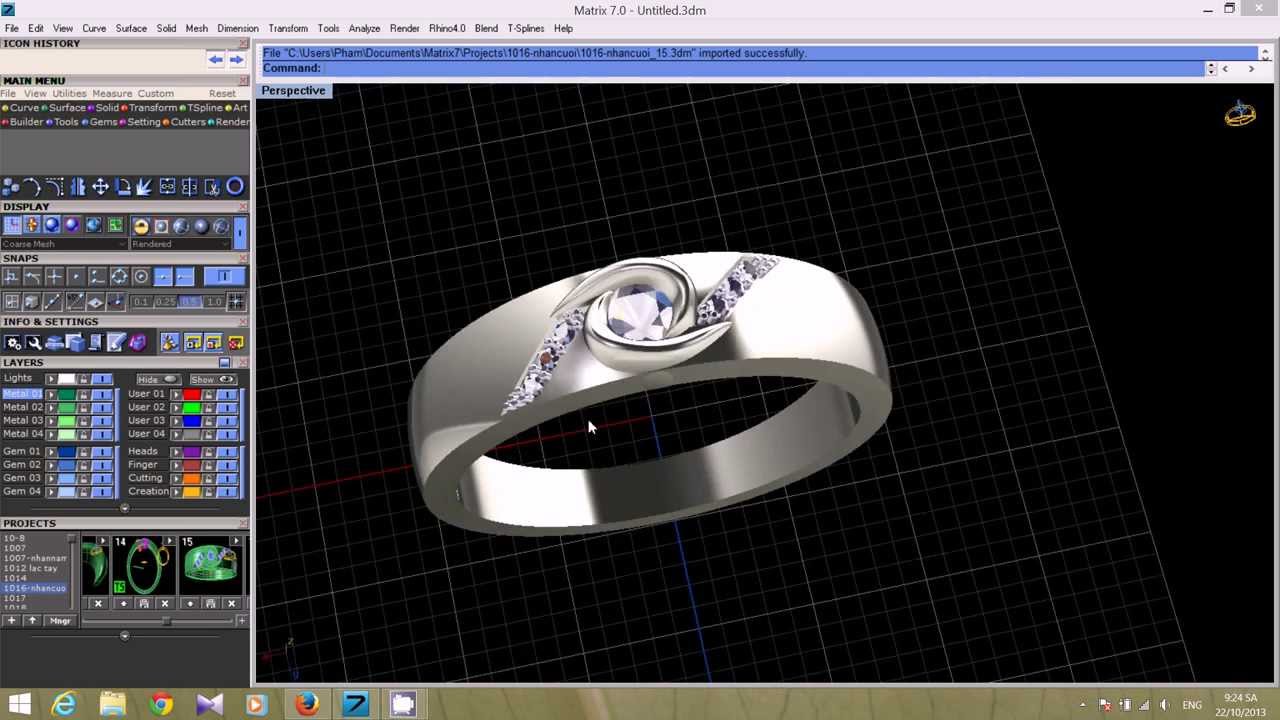Click the gear settings icon in Info & Settings
This screenshot has width=1280, height=720.
click(14, 341)
